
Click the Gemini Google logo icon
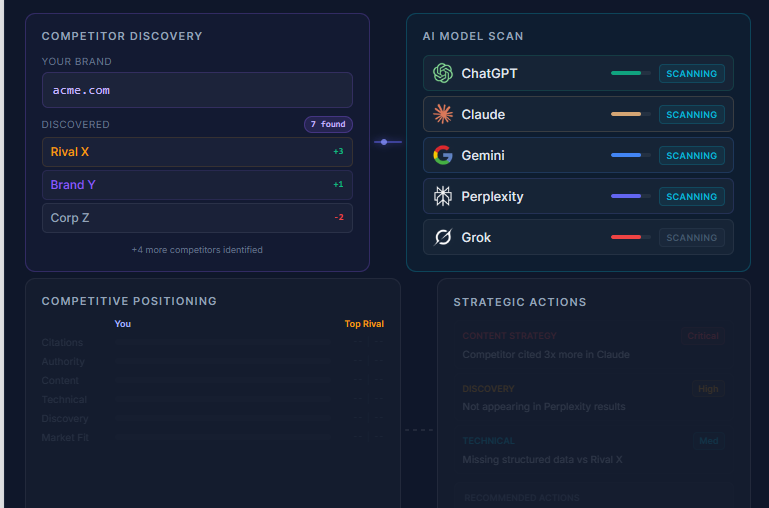(x=443, y=155)
